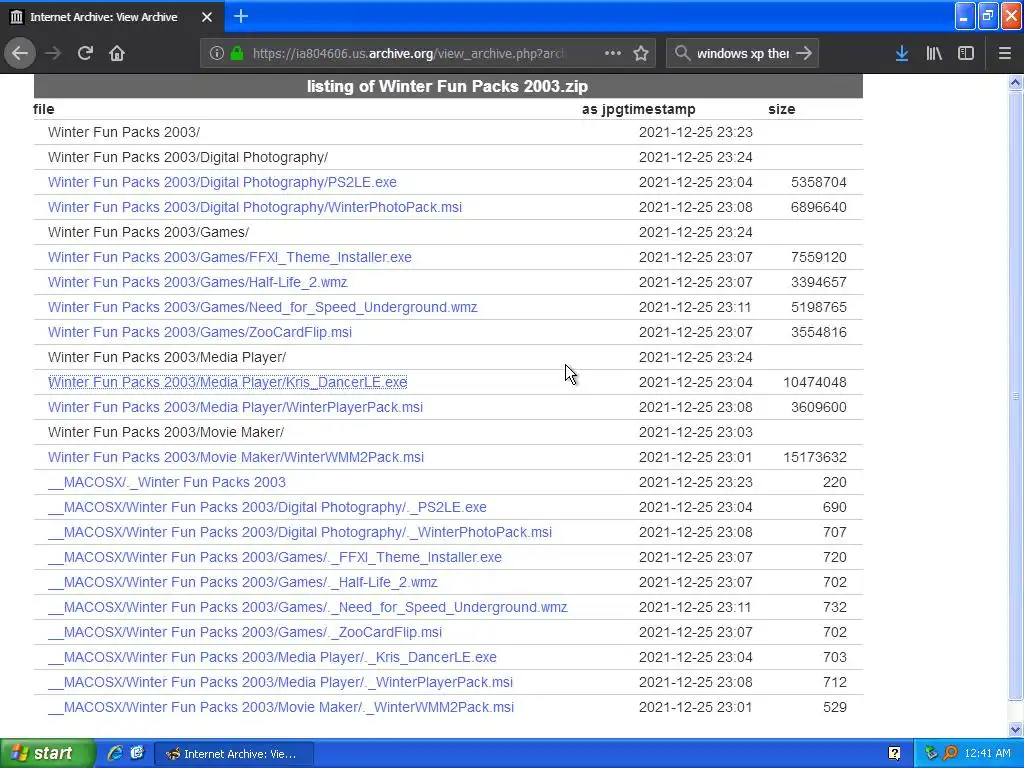Close the Internet Archive tab
Viewport: 1024px width, 768px height.
point(207,17)
